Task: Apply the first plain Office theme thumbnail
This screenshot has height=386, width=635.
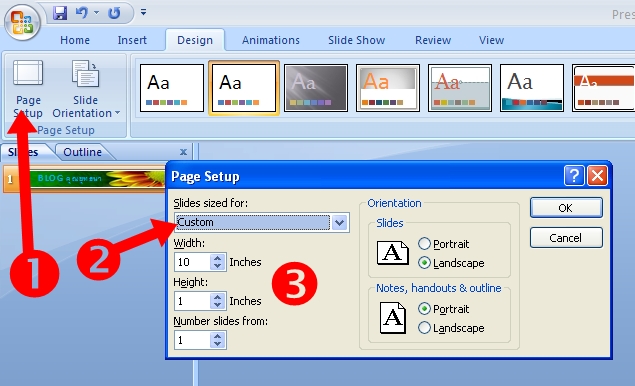Action: [172, 88]
